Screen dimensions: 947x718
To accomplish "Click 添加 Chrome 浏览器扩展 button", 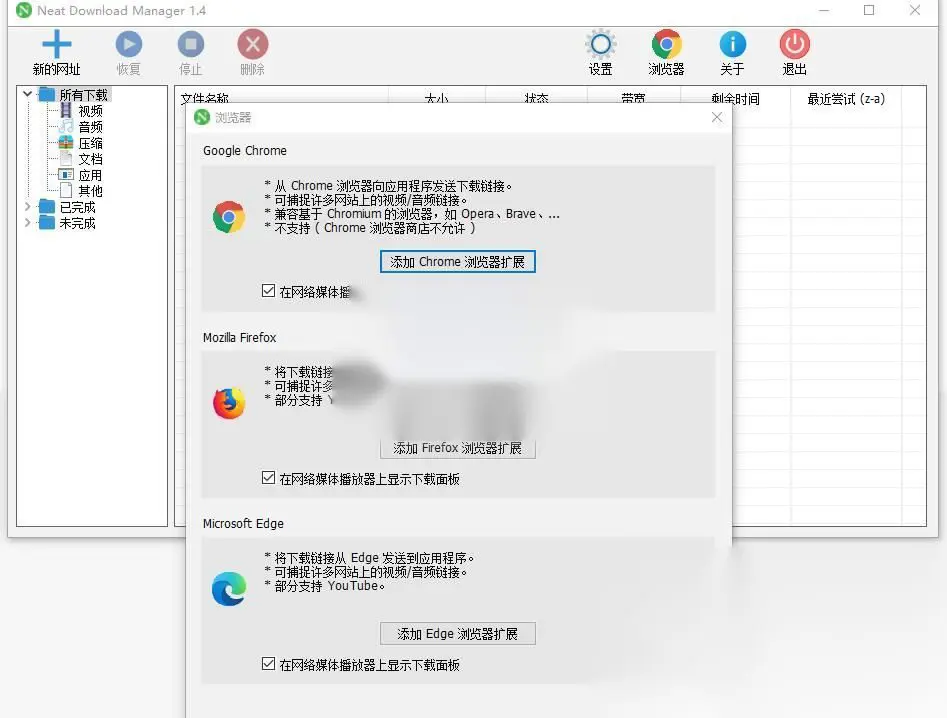I will 458,261.
